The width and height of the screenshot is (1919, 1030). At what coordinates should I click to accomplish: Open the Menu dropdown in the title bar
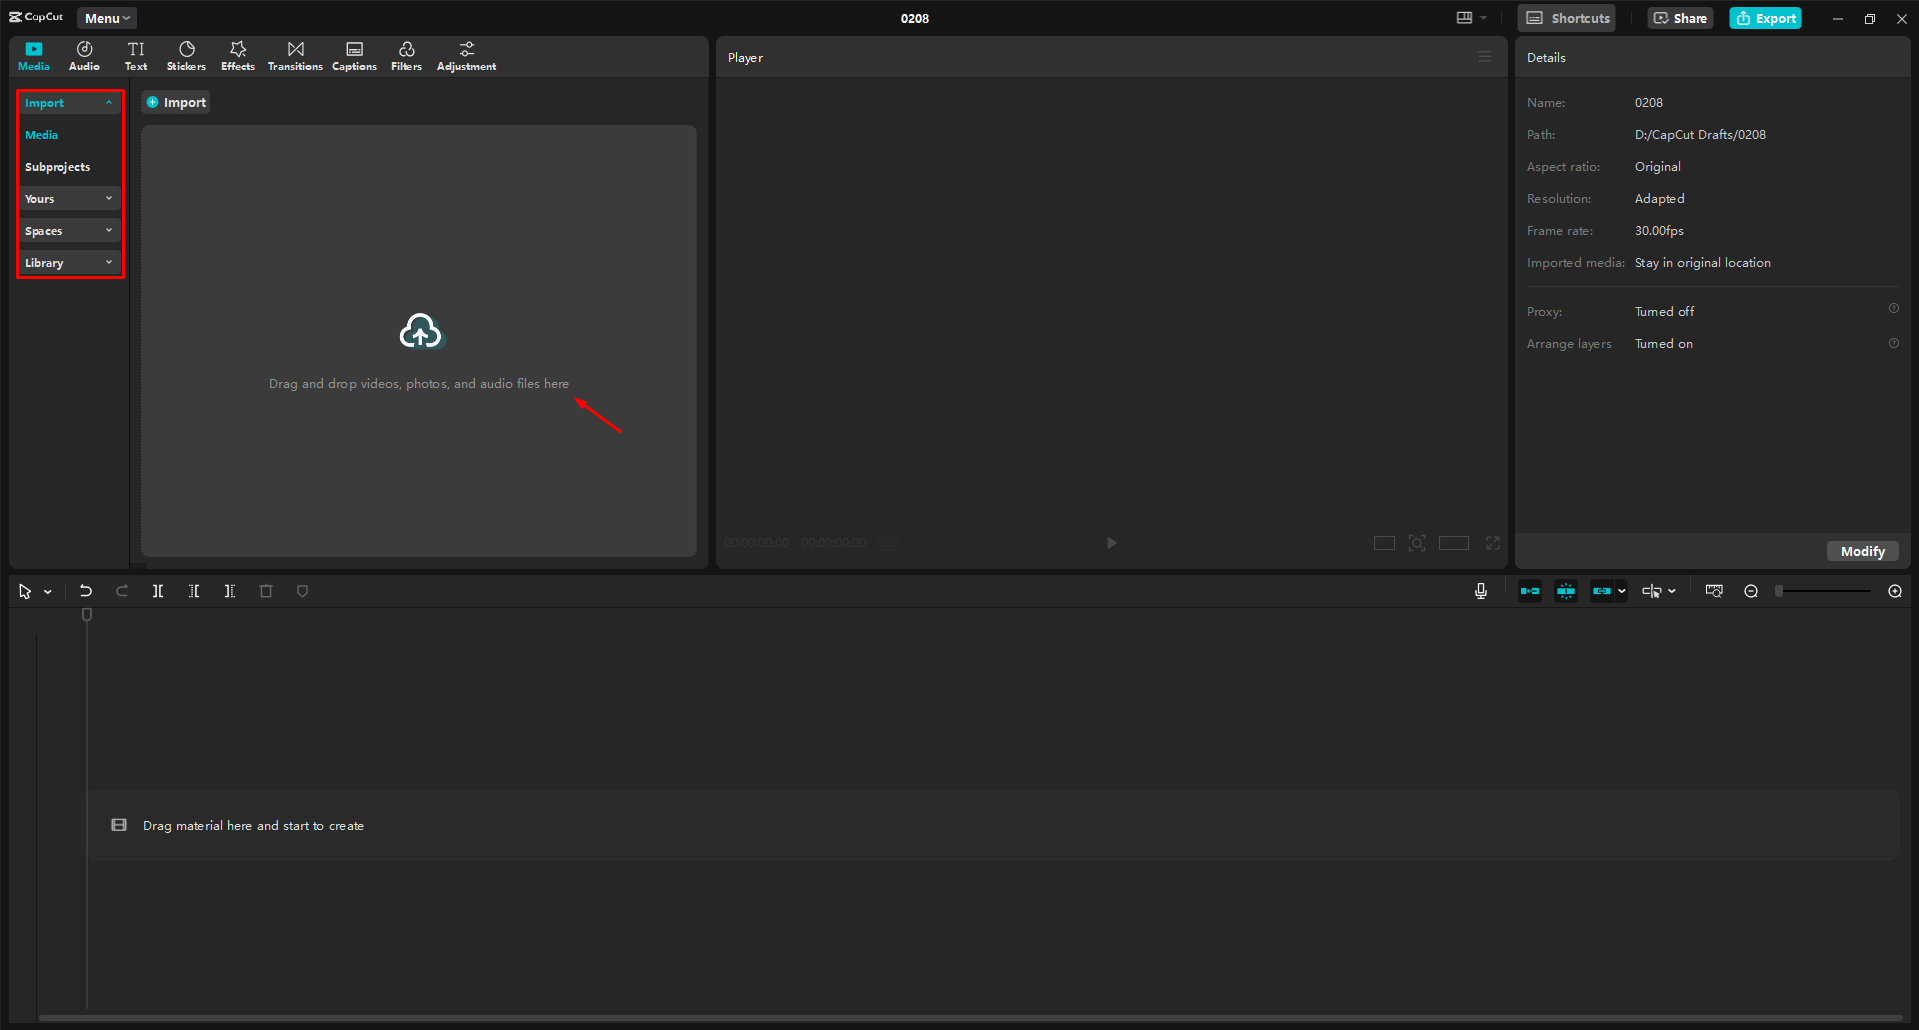tap(106, 17)
